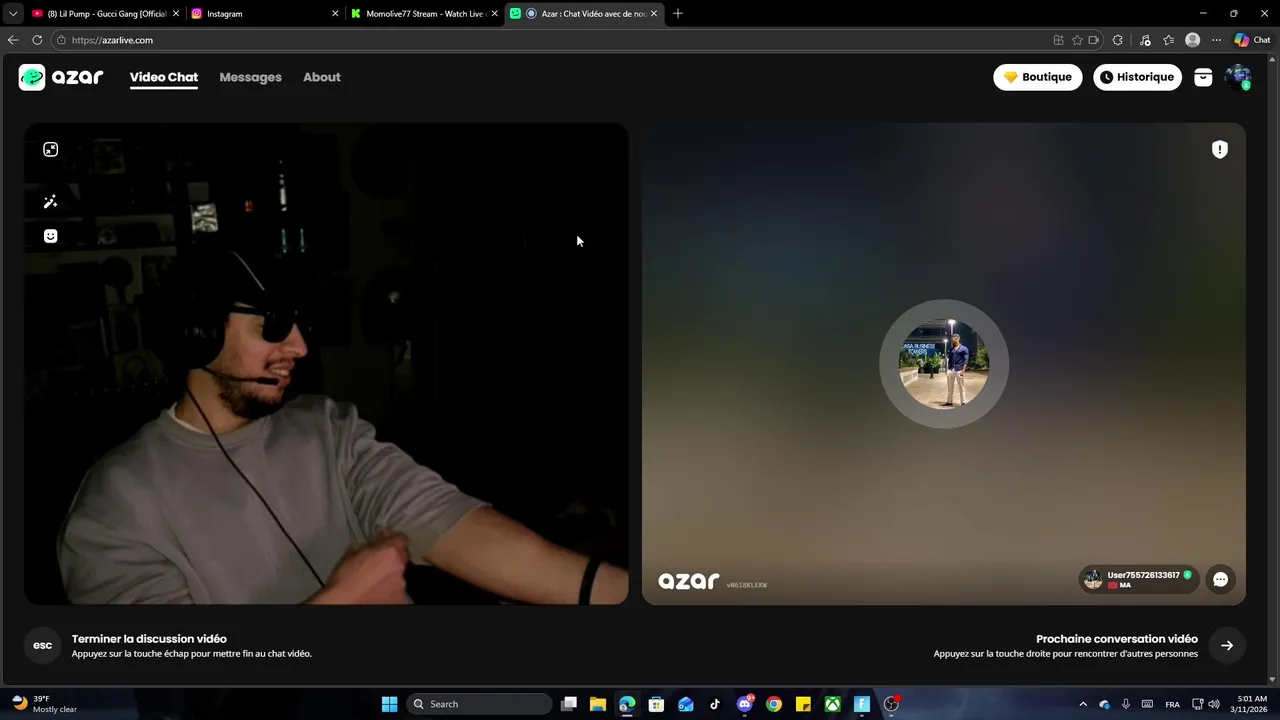Open the Xbox app from taskbar
The width and height of the screenshot is (1280, 720).
click(x=832, y=704)
